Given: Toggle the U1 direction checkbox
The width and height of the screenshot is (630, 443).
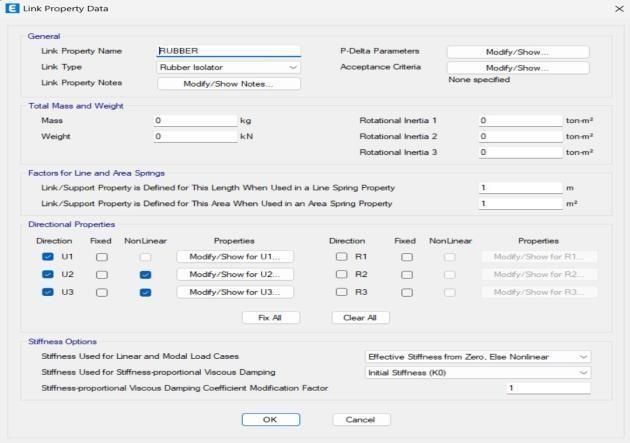Looking at the screenshot, I should tap(48, 257).
